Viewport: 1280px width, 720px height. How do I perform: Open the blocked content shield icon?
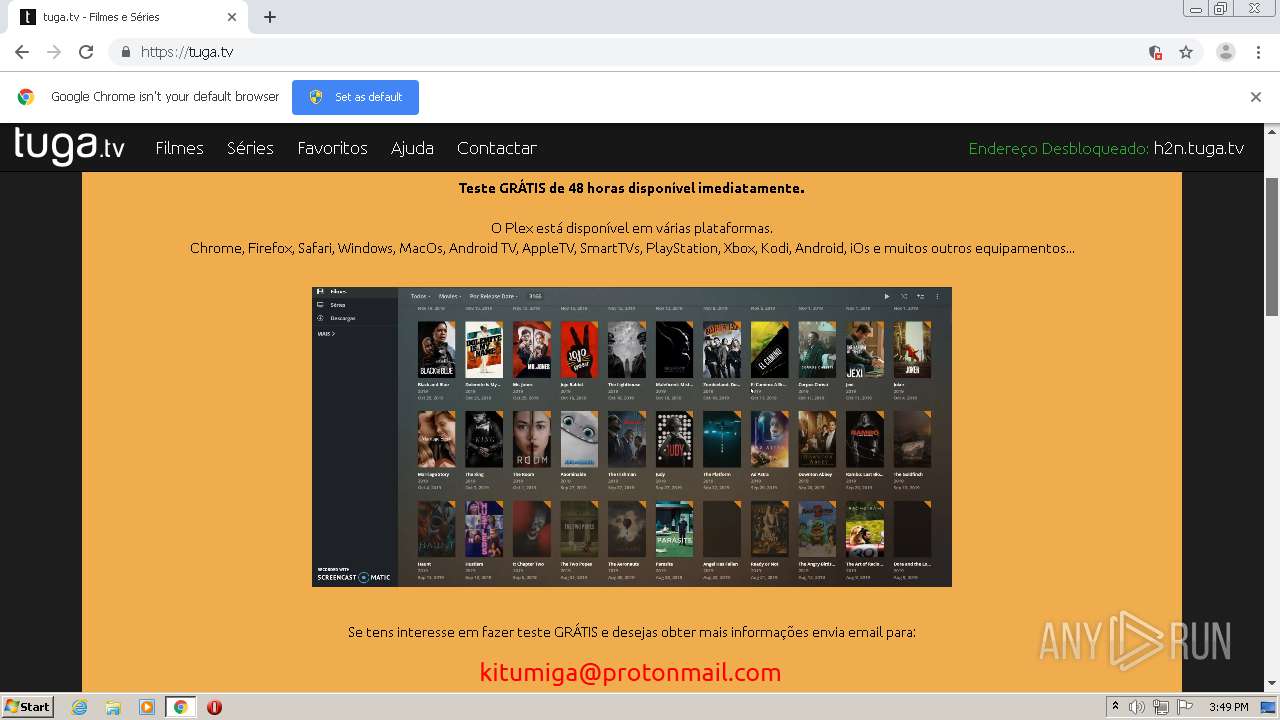[x=1155, y=52]
